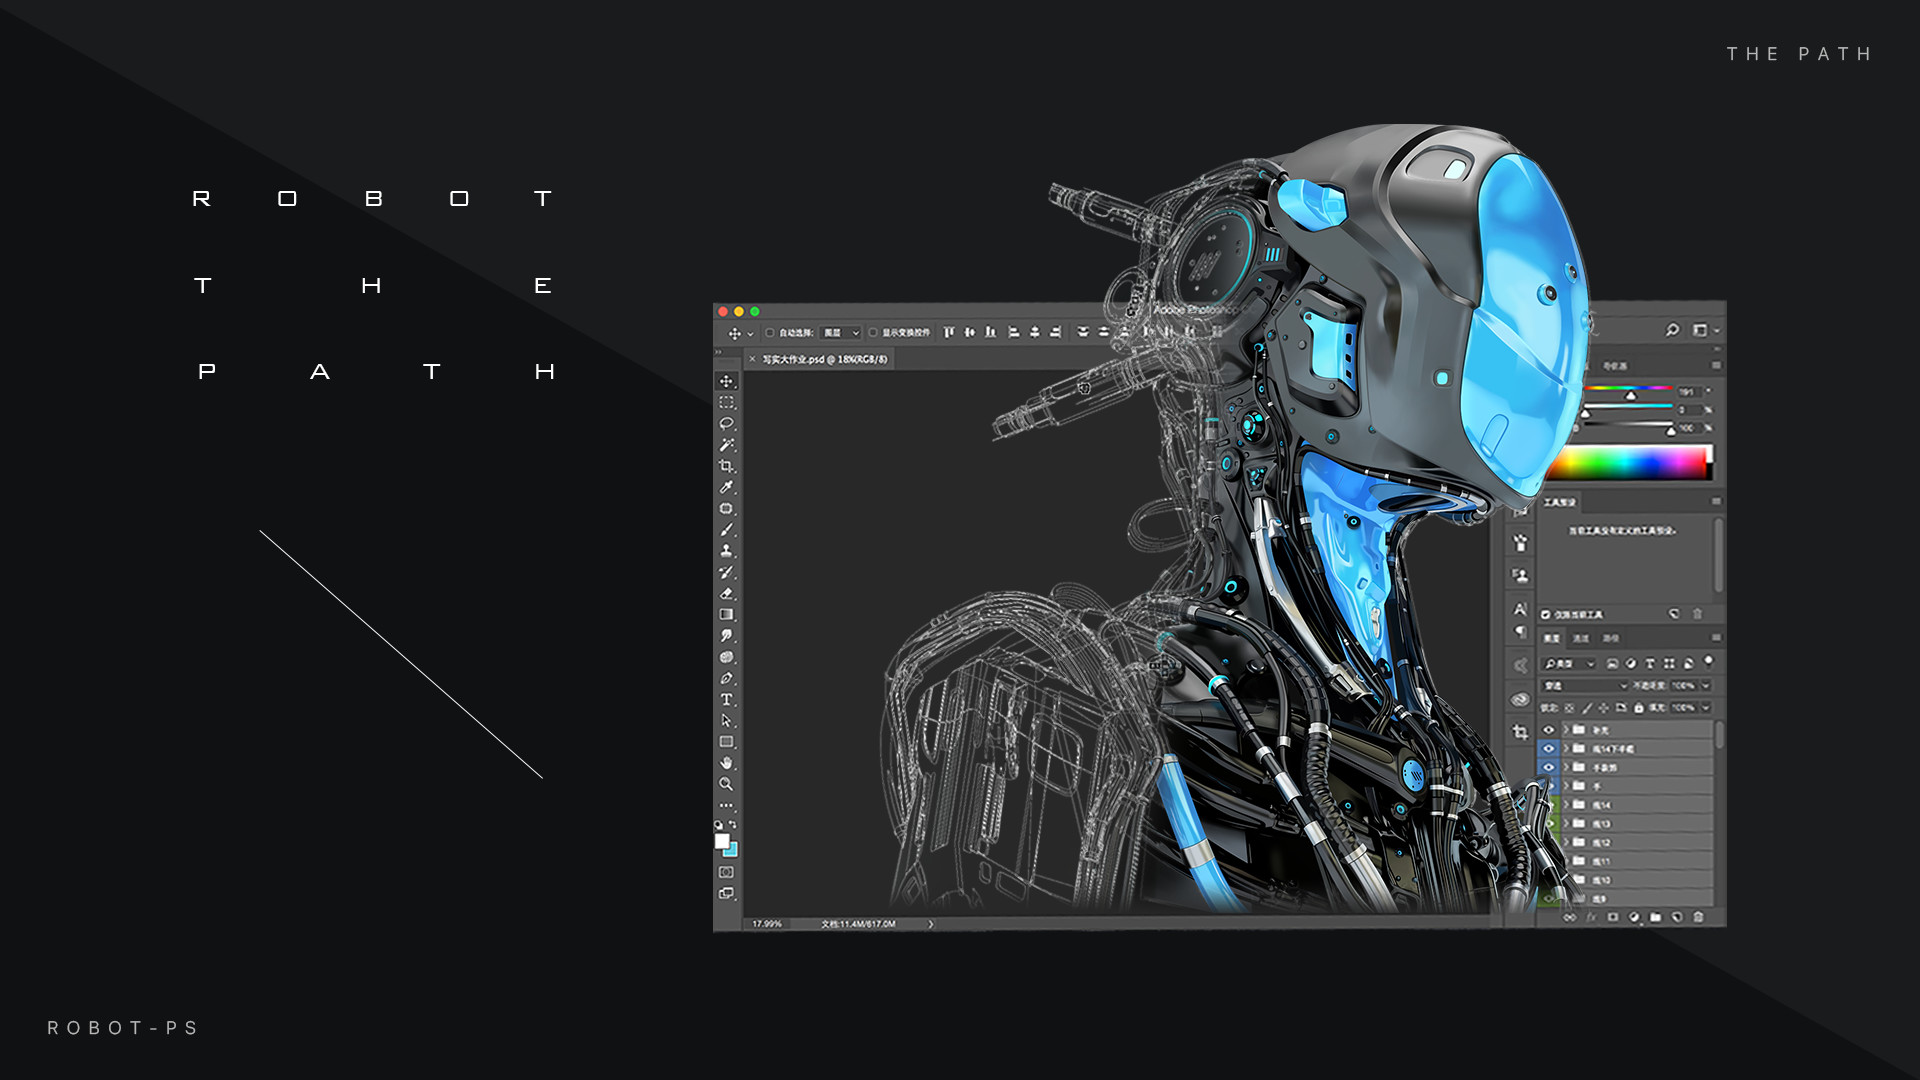Select the Zoom magnifier tool
1920x1080 pixels.
727,785
